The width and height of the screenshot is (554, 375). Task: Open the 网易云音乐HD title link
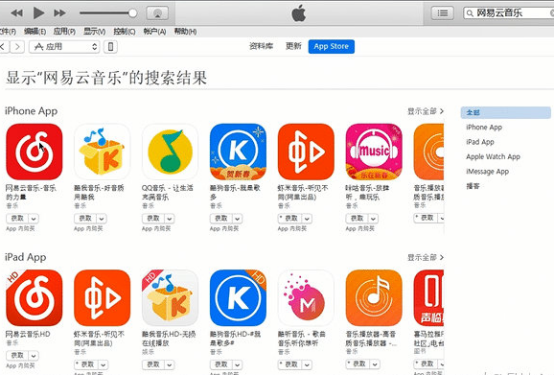(28, 334)
